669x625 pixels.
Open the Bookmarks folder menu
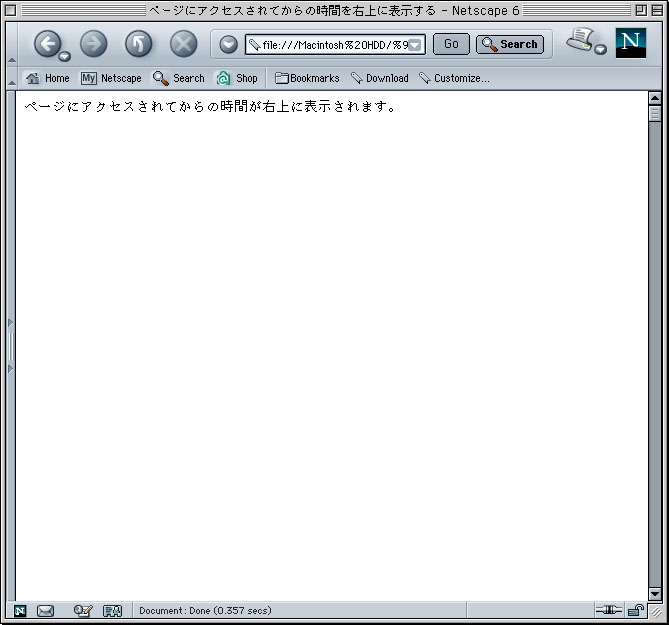pos(307,78)
